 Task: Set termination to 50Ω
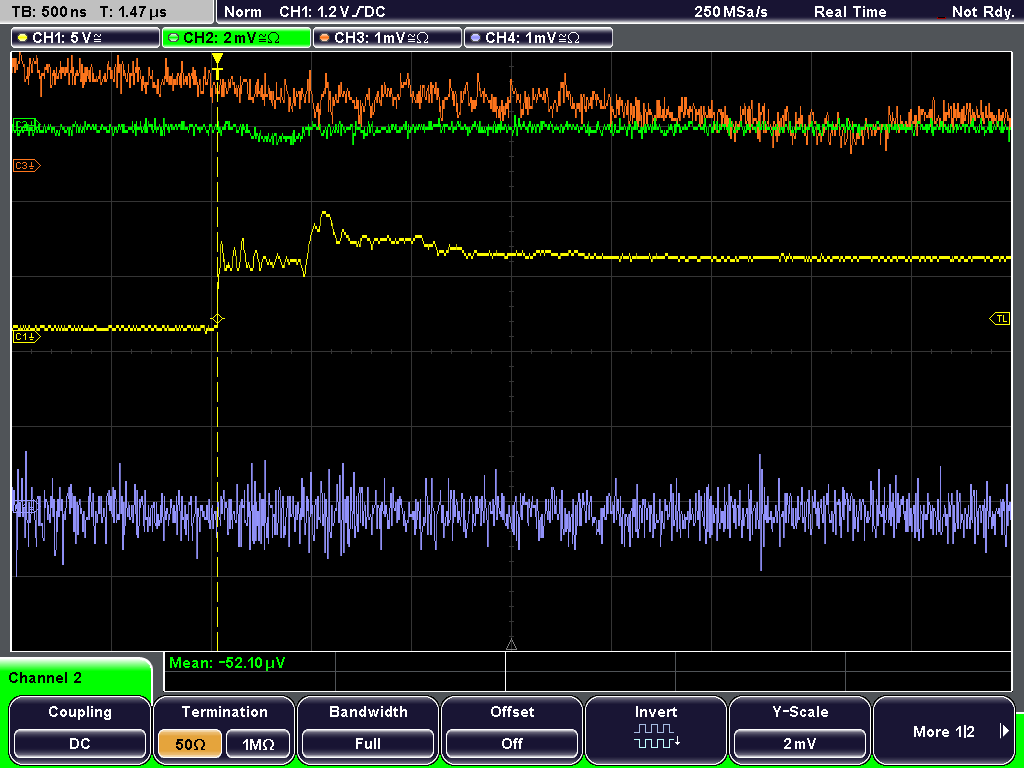pos(190,744)
